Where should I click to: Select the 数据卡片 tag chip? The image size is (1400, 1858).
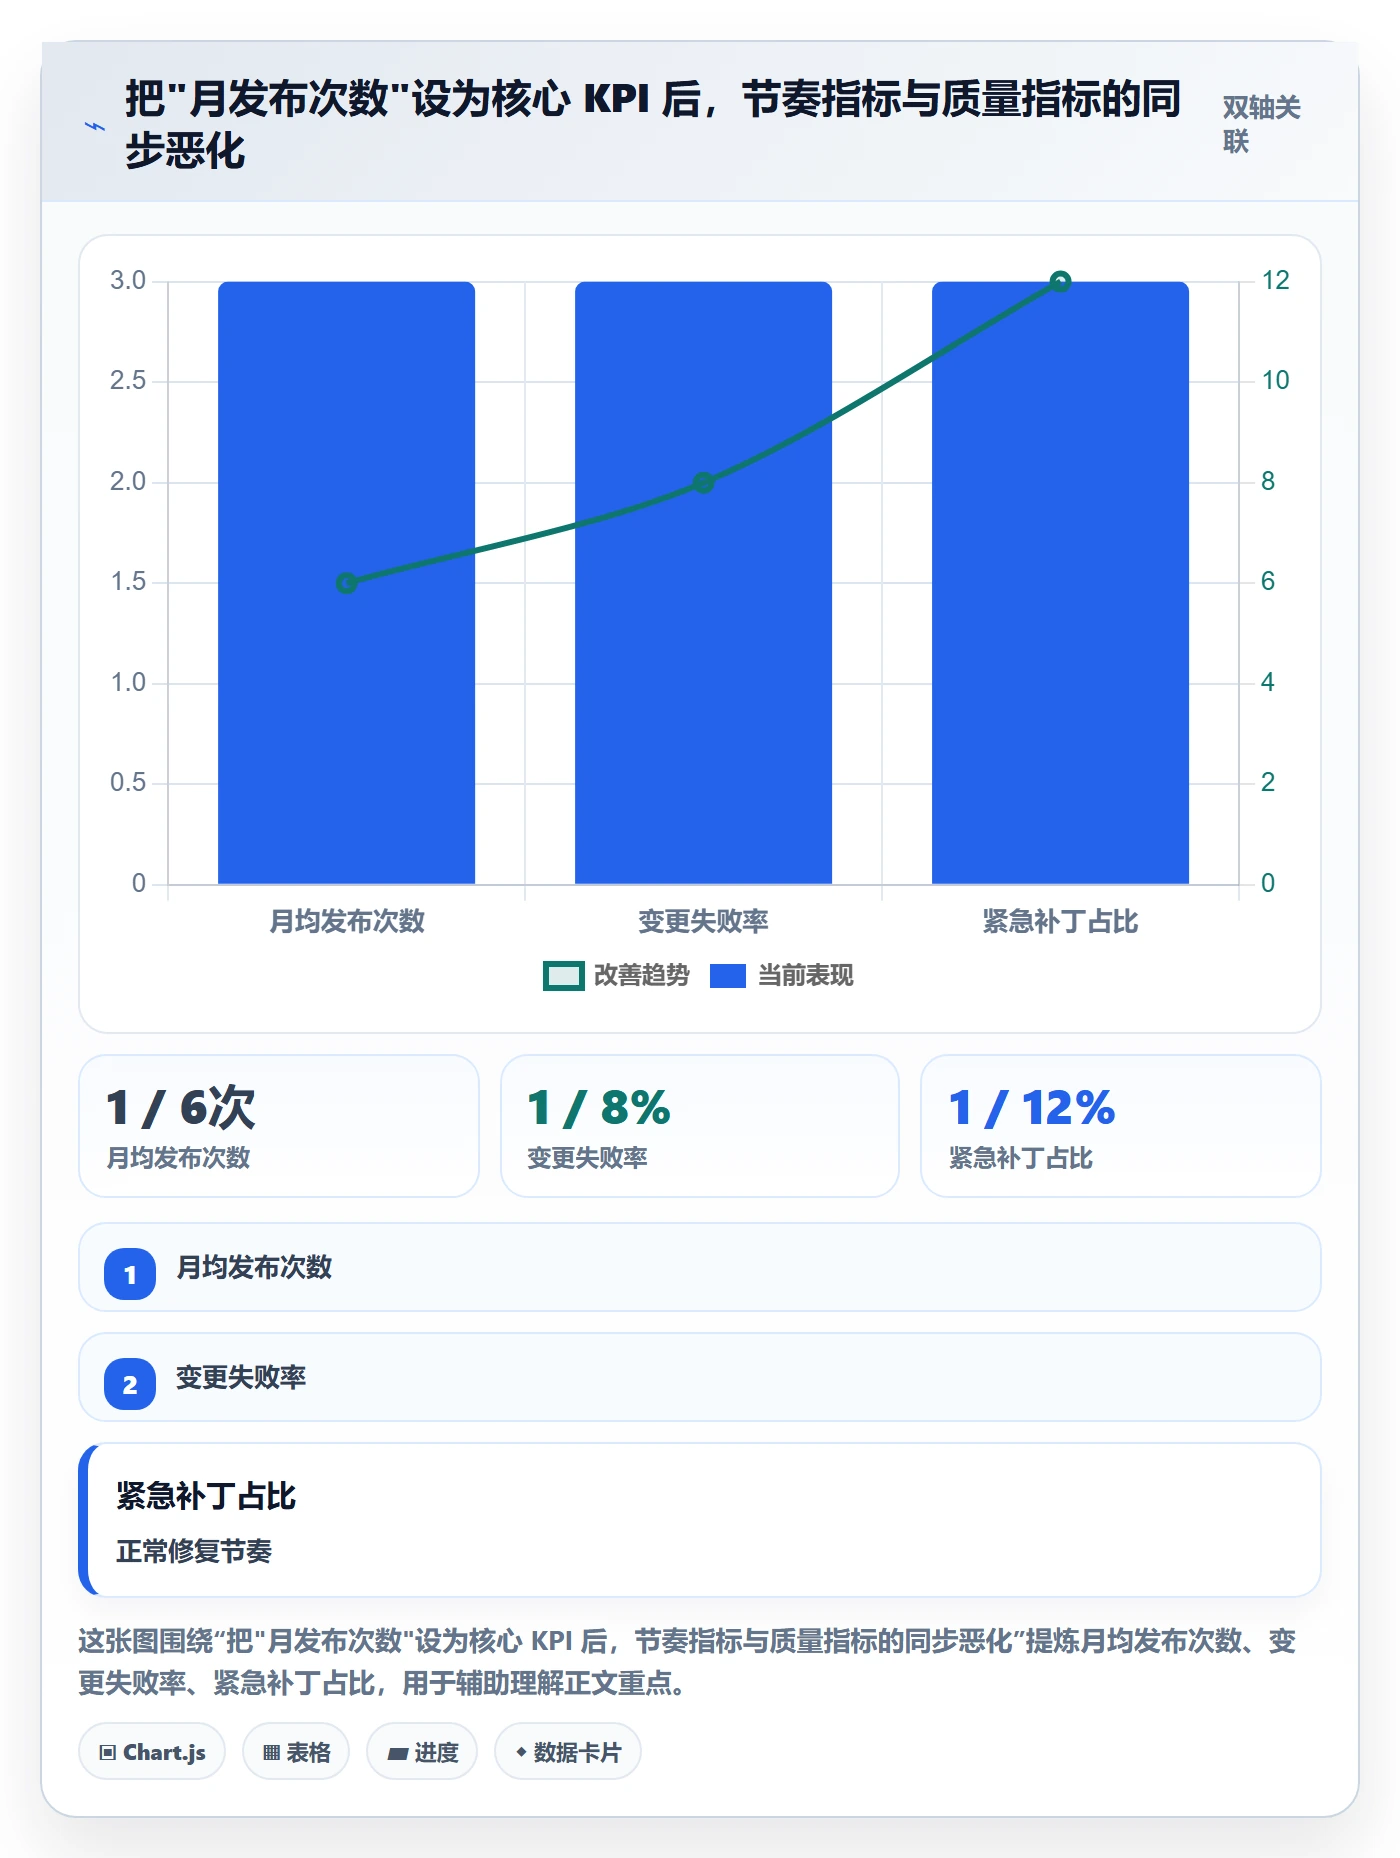point(568,1752)
